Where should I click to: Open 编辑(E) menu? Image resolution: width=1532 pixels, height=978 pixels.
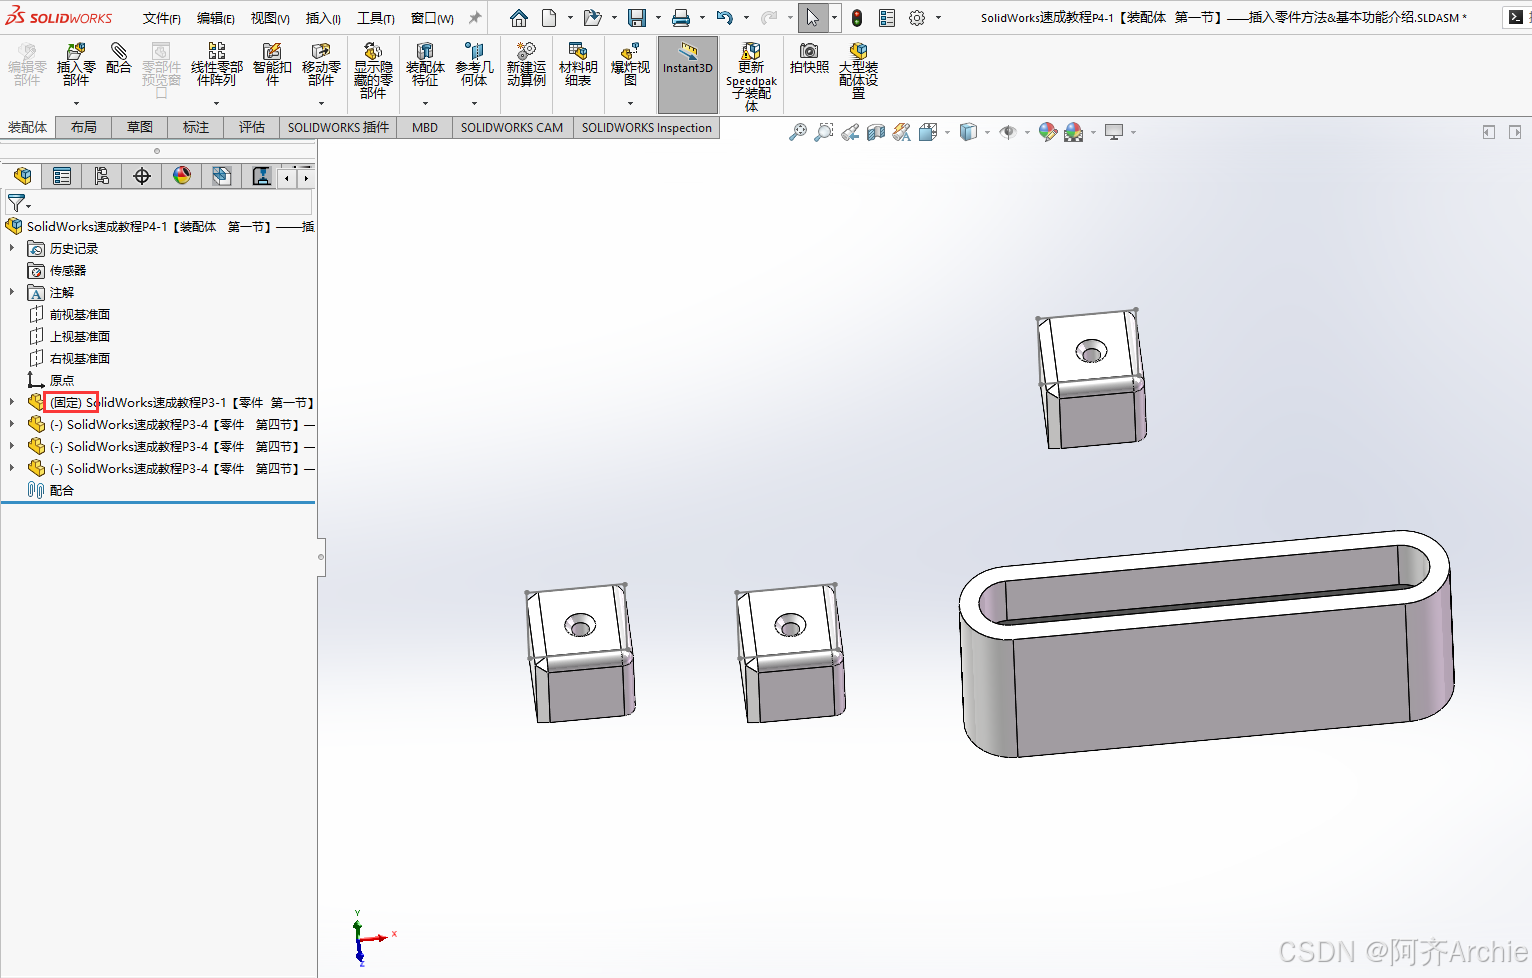[215, 18]
